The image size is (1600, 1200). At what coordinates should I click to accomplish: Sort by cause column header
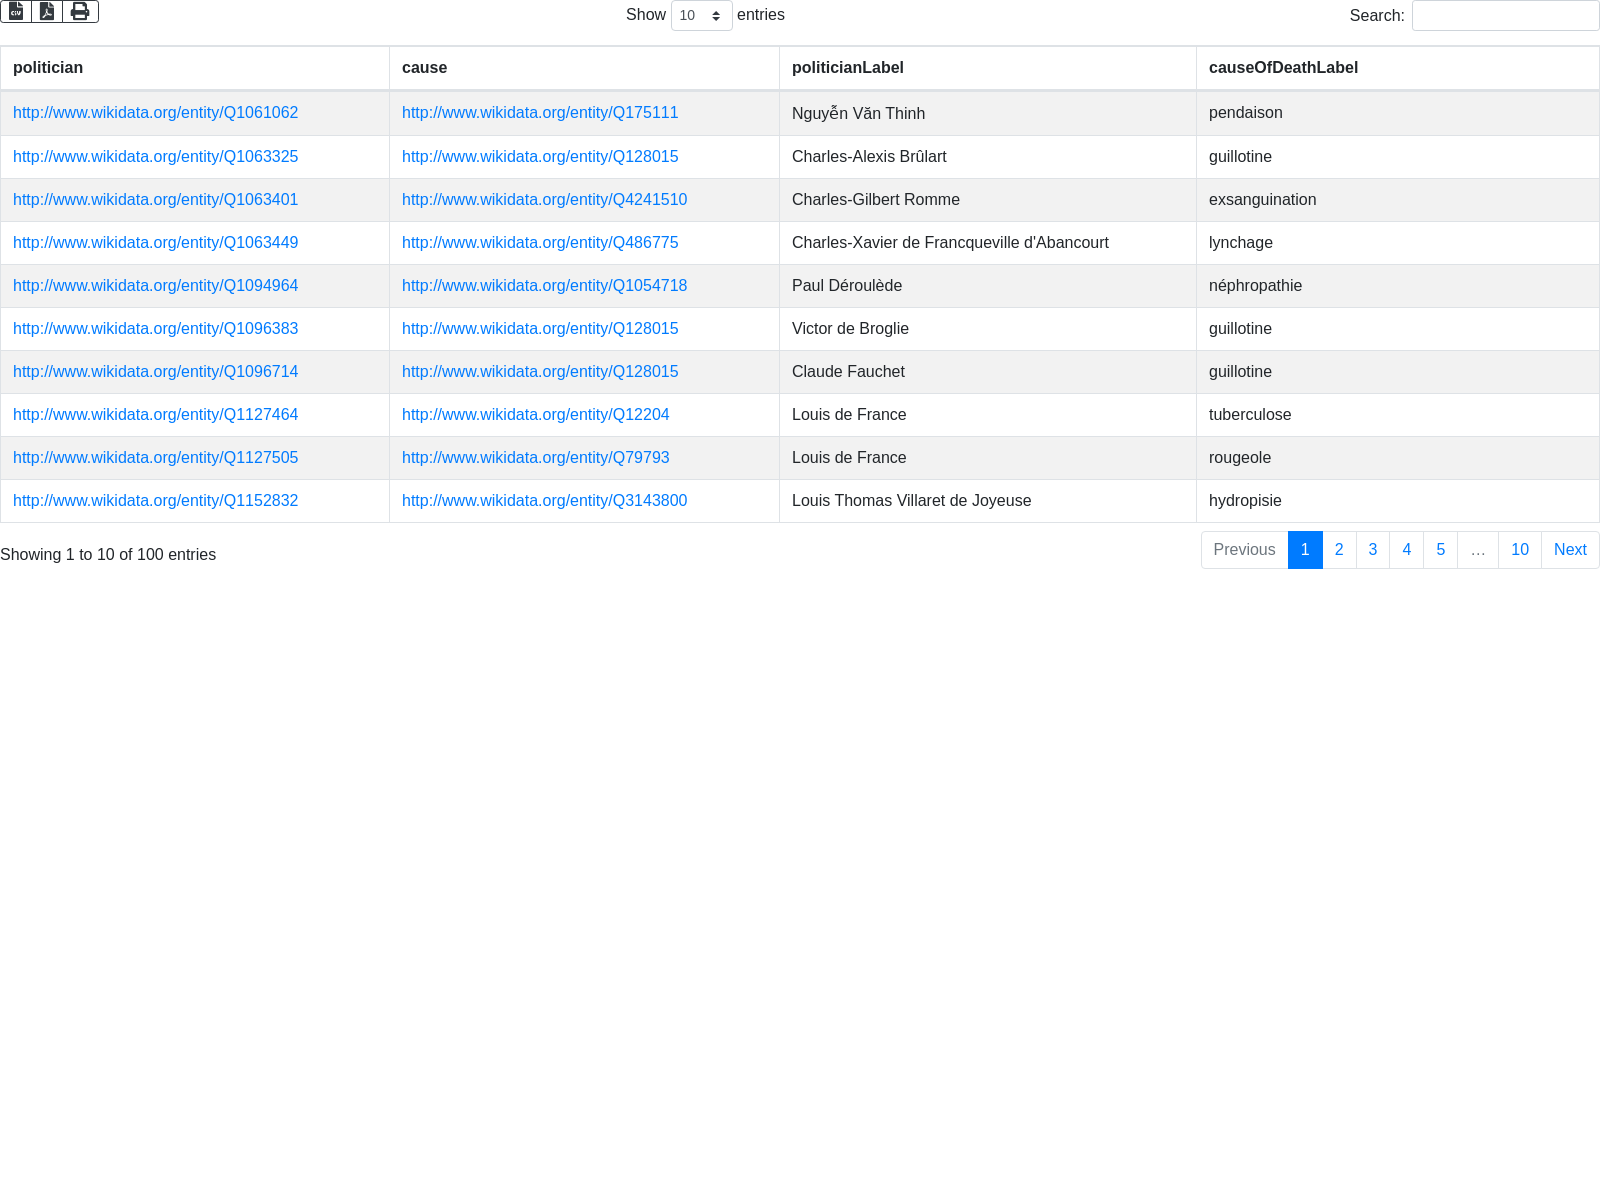[584, 68]
